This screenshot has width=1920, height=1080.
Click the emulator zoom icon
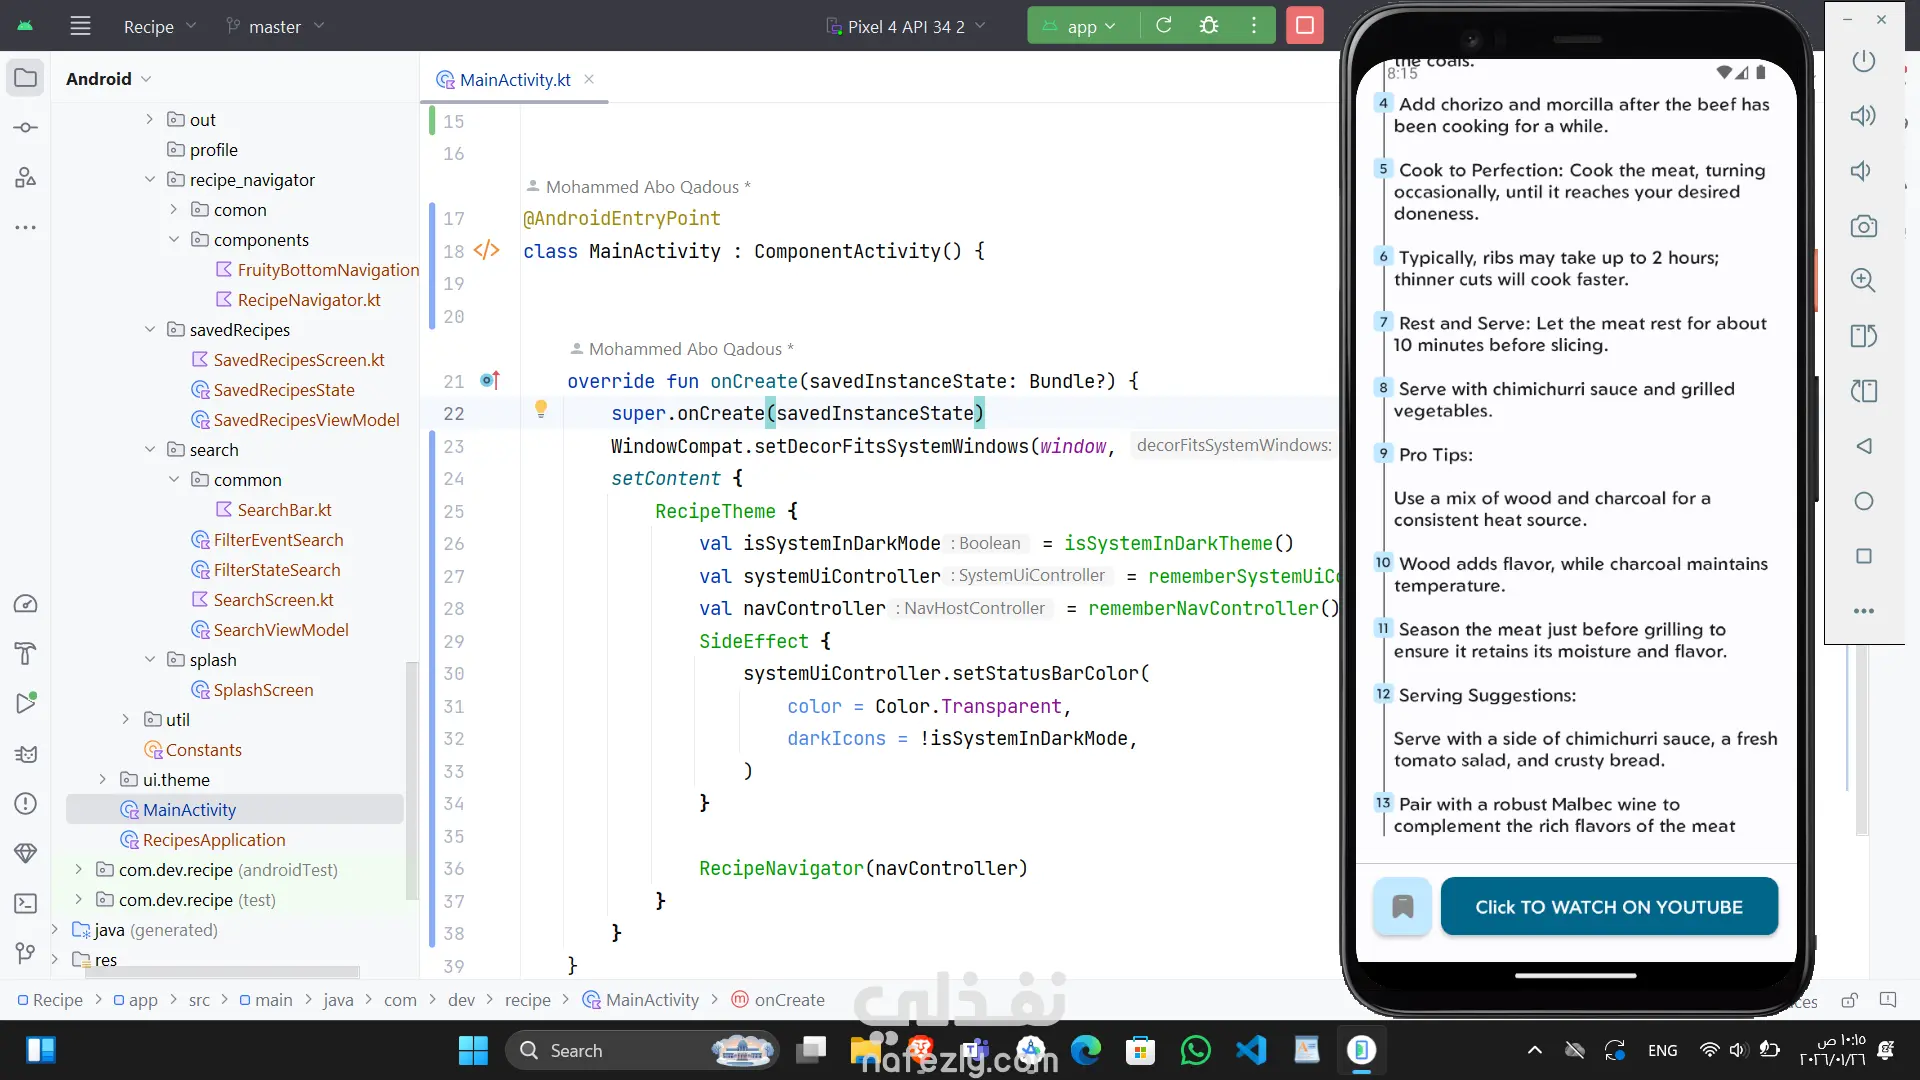tap(1863, 281)
